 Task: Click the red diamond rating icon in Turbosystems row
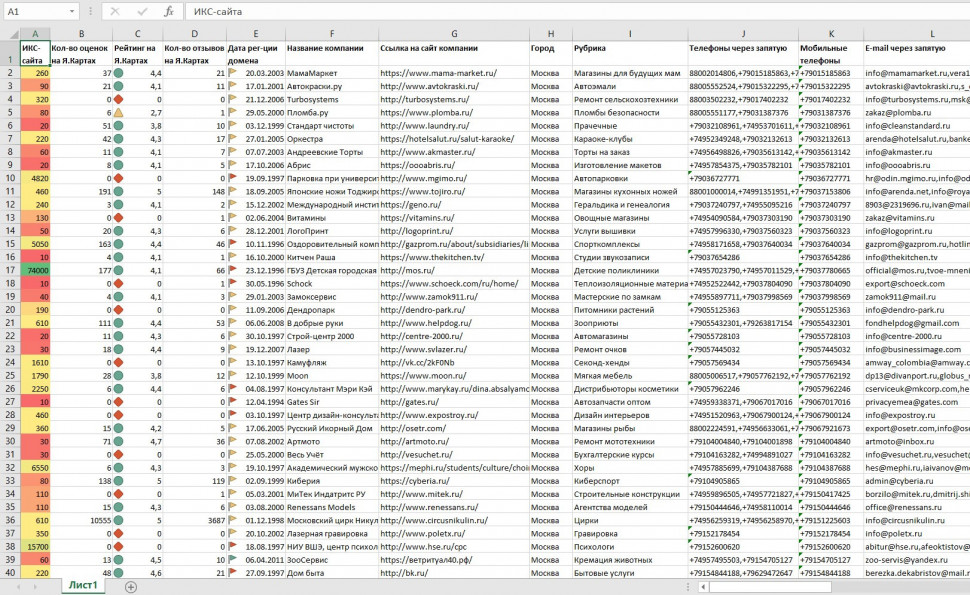click(x=118, y=100)
